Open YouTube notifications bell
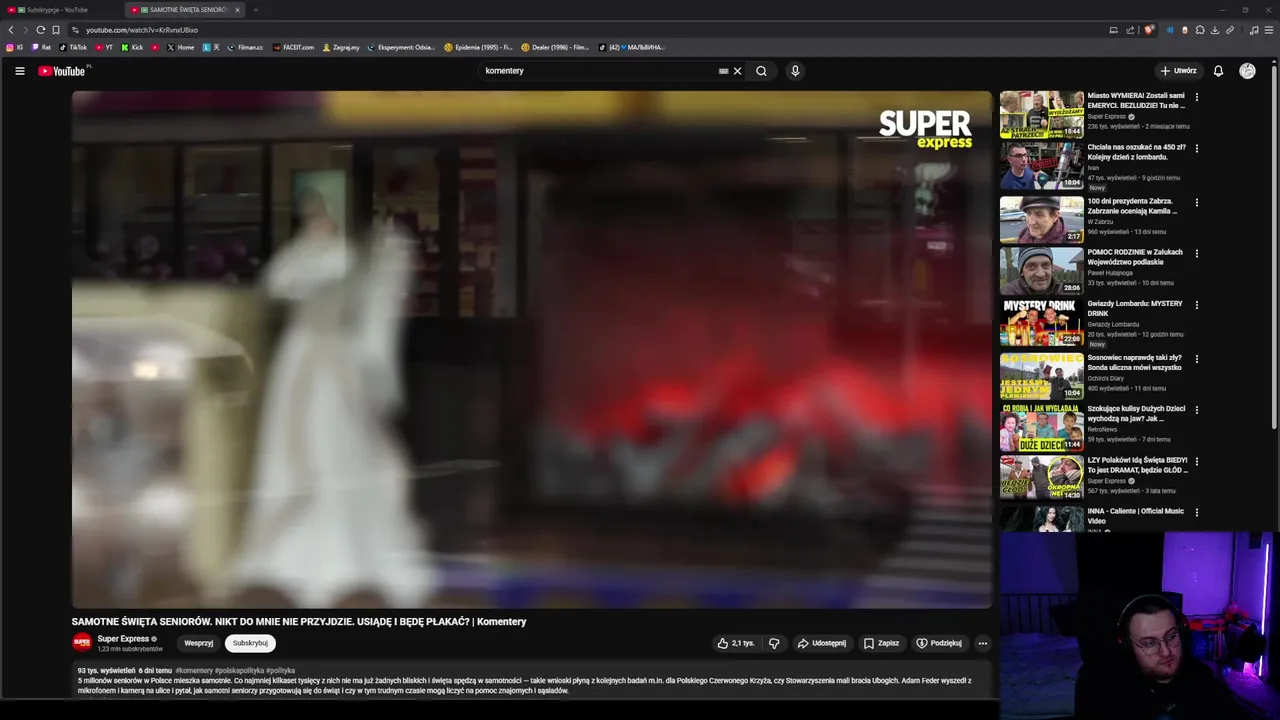Viewport: 1280px width, 720px height. [1218, 71]
